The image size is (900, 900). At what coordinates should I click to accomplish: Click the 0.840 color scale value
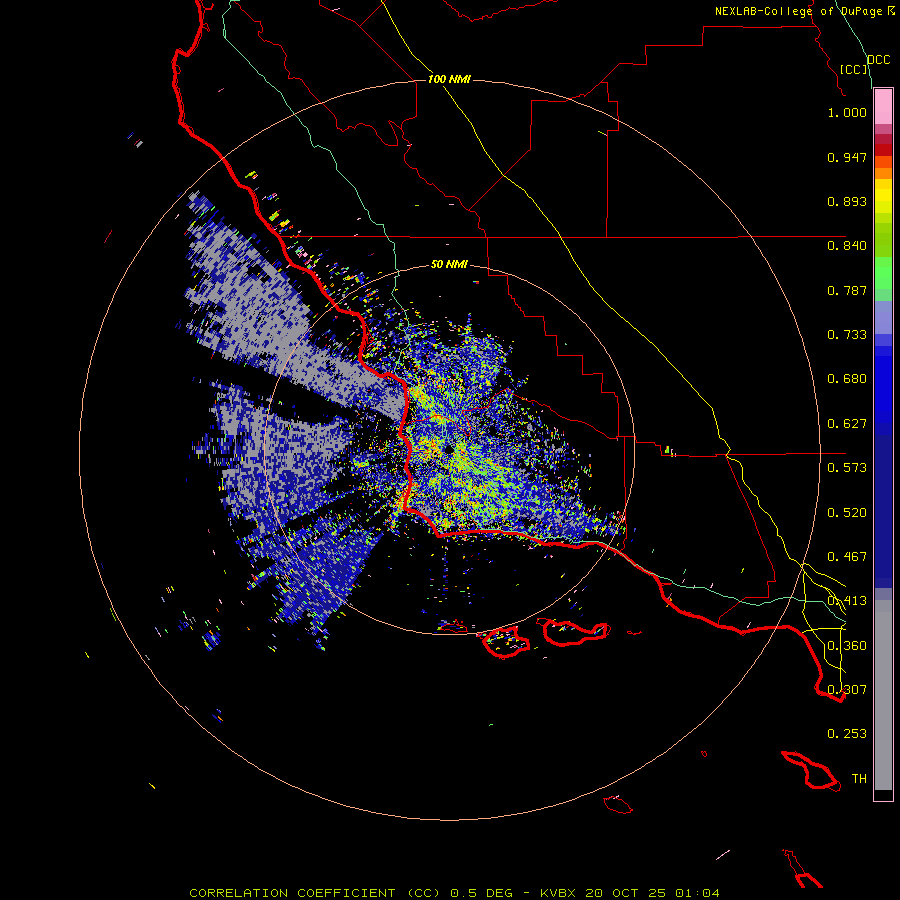click(847, 246)
